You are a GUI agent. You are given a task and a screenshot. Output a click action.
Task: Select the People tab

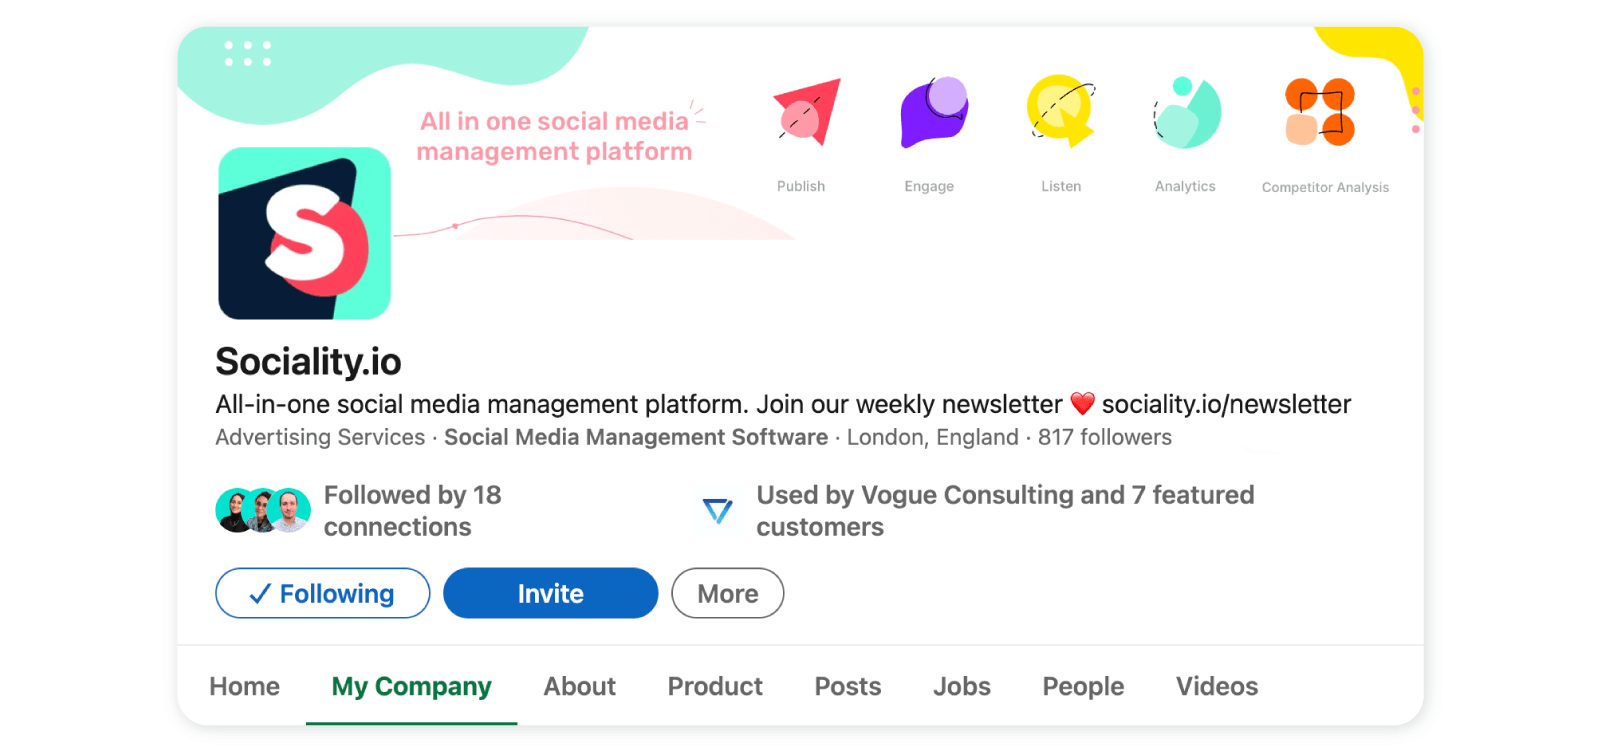[1083, 686]
